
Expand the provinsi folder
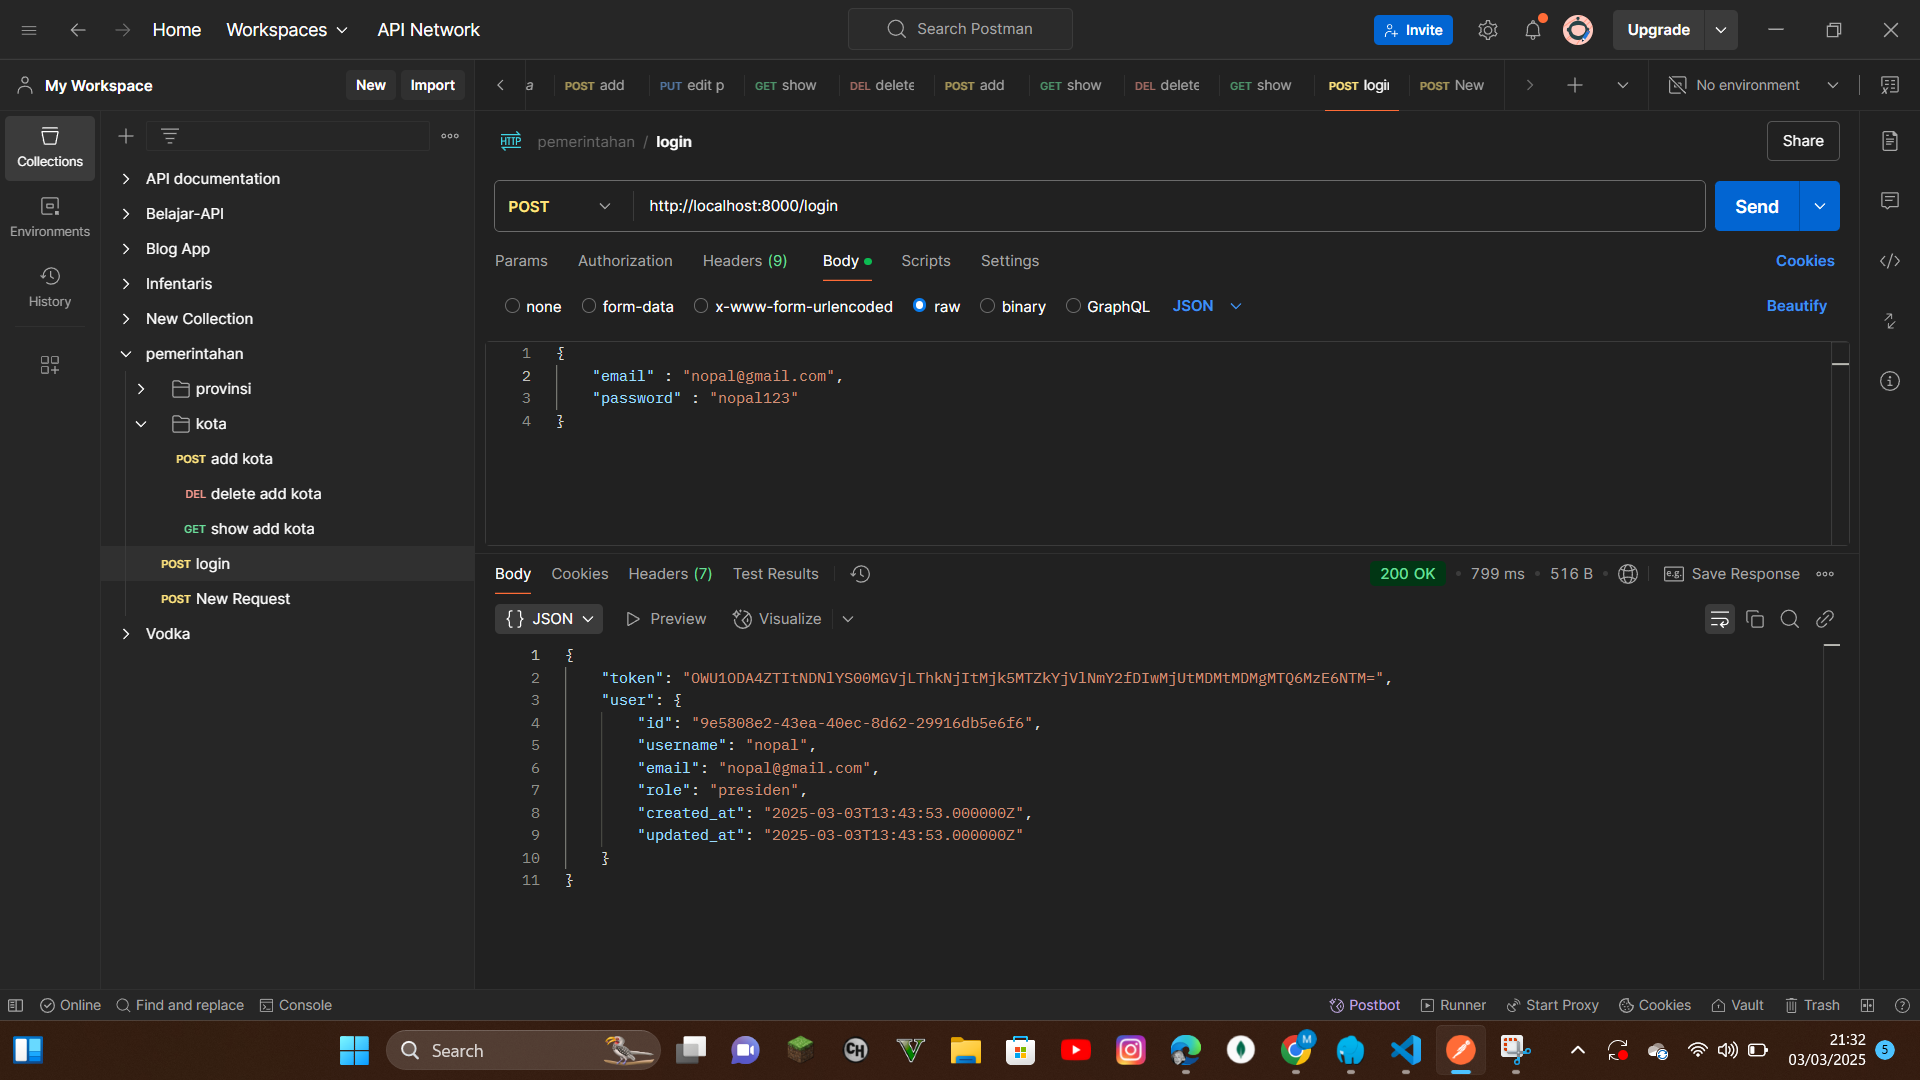(141, 389)
